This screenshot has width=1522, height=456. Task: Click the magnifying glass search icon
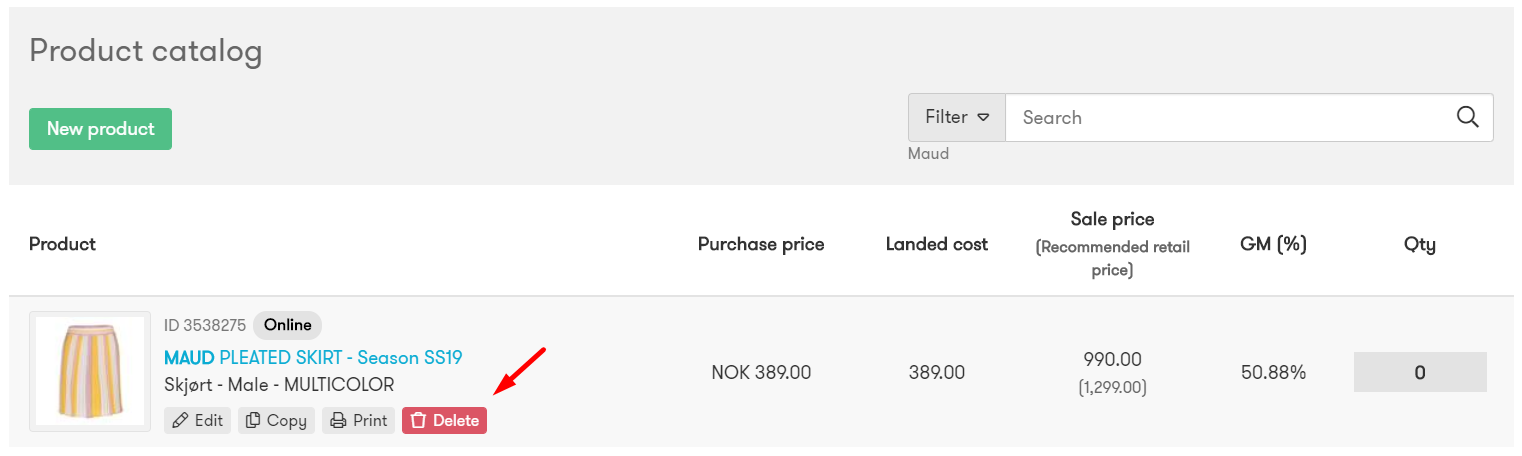tap(1467, 117)
